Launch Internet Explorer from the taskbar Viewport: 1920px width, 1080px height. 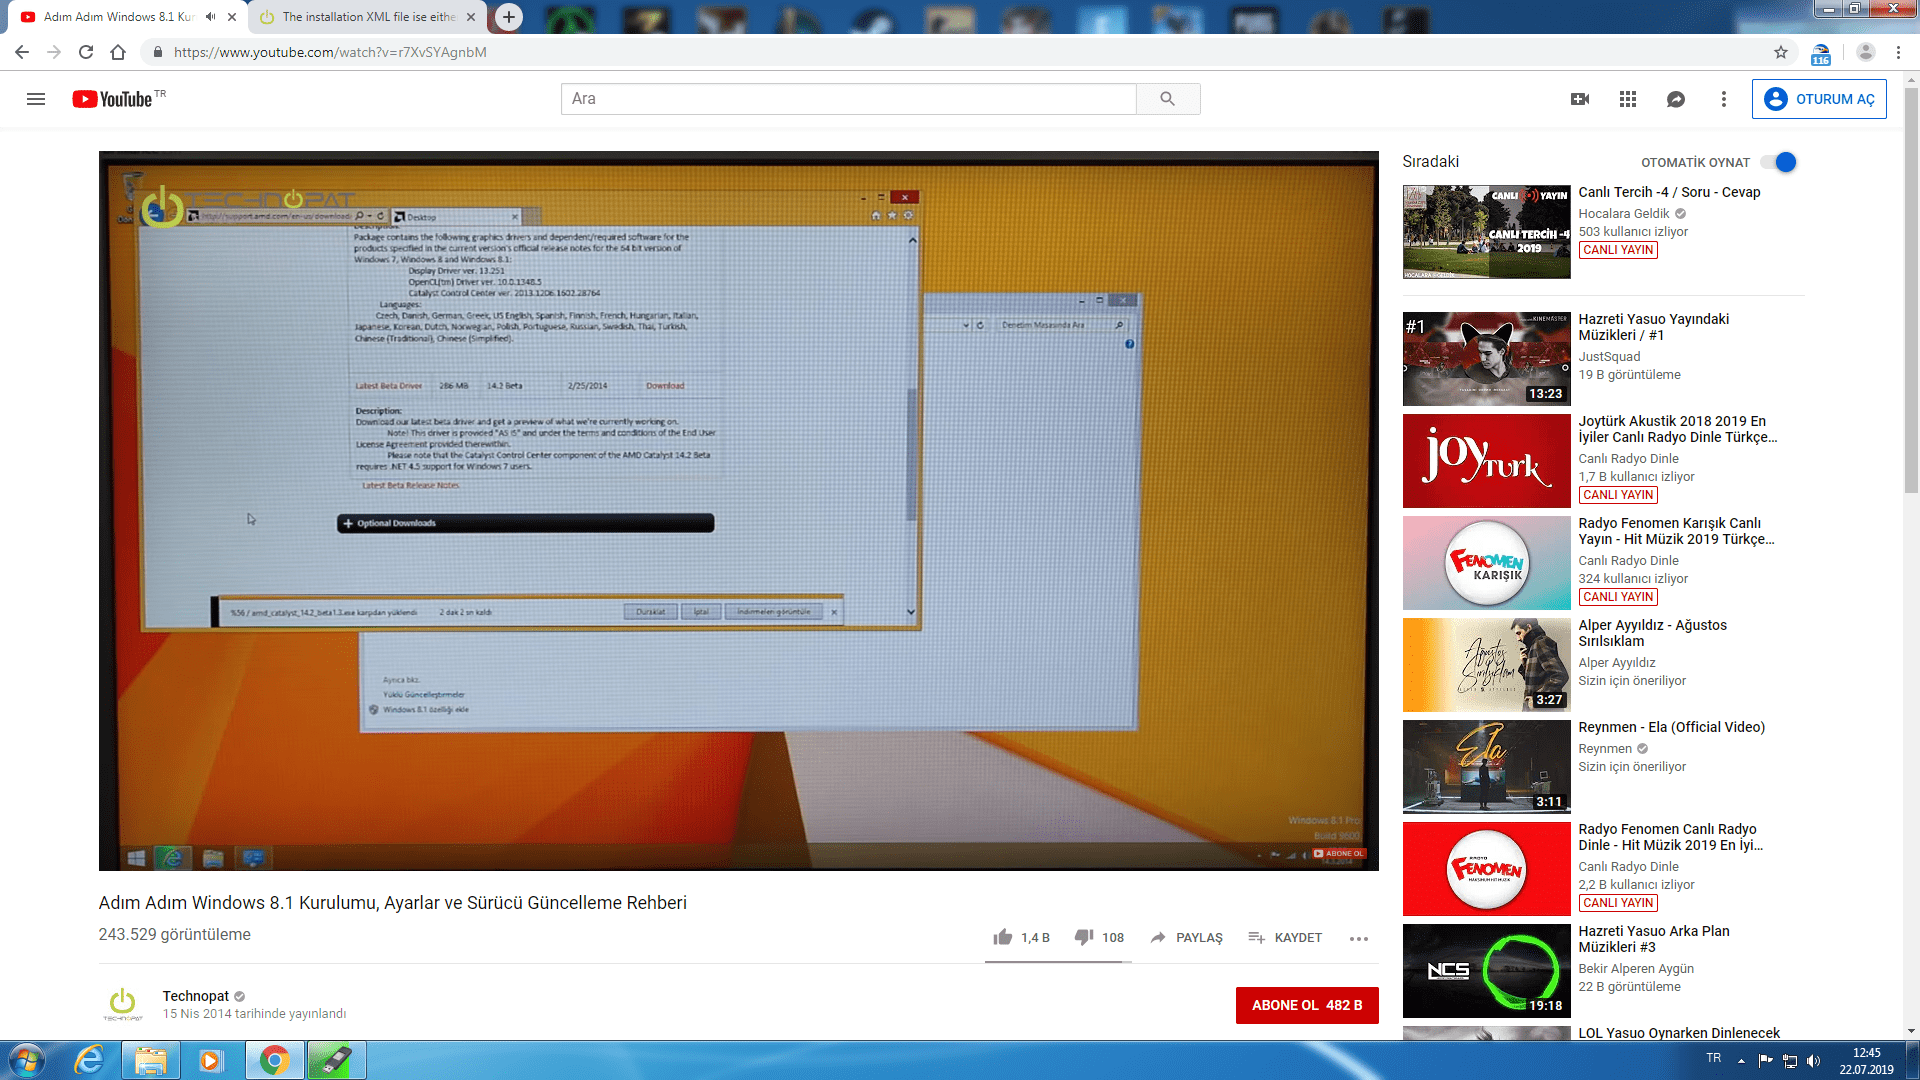[89, 1060]
